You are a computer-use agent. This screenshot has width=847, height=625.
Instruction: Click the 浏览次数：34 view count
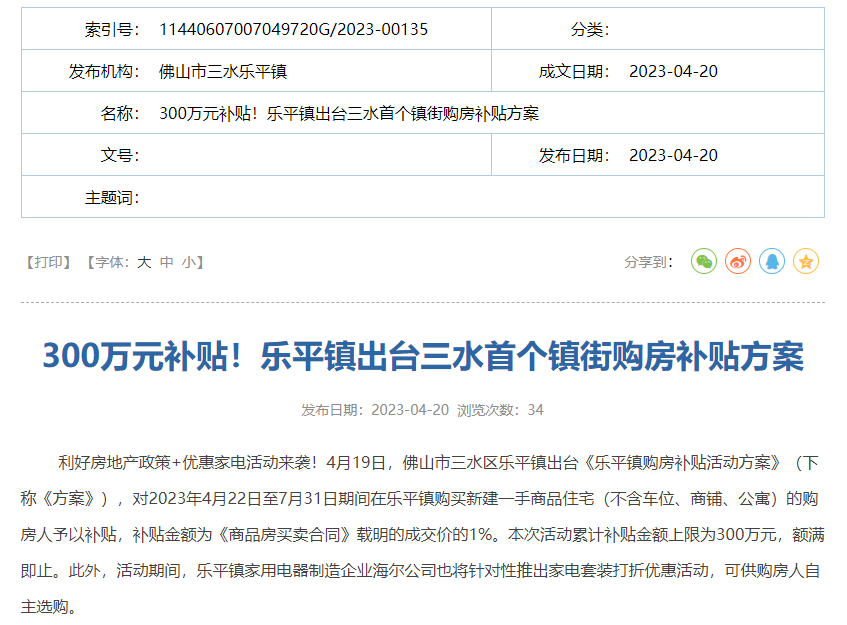click(500, 410)
